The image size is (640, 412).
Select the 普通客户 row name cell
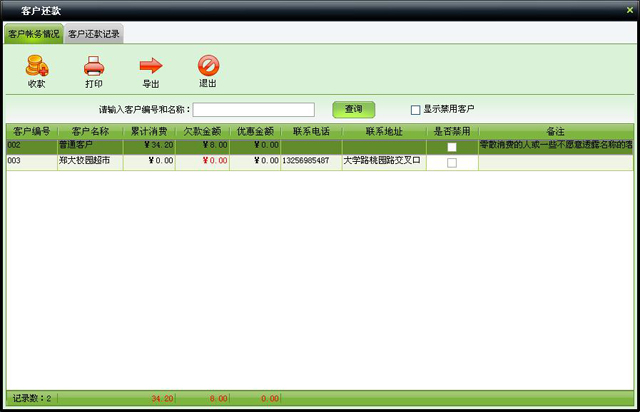click(x=90, y=146)
